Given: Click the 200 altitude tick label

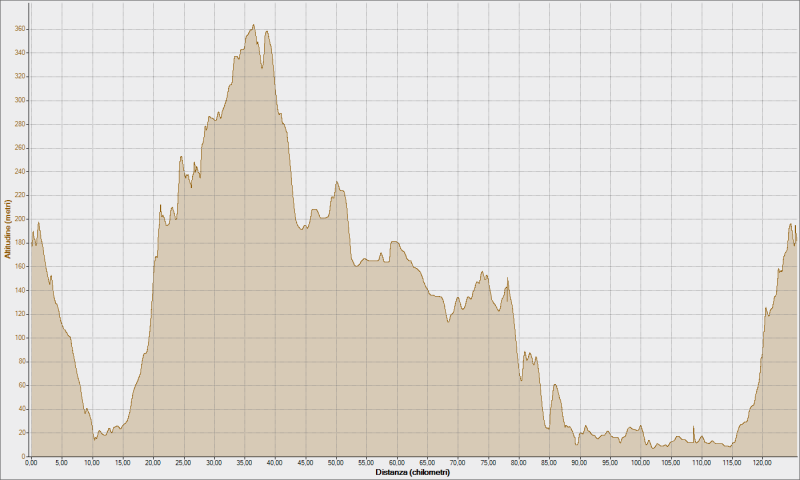Looking at the screenshot, I should [x=20, y=219].
